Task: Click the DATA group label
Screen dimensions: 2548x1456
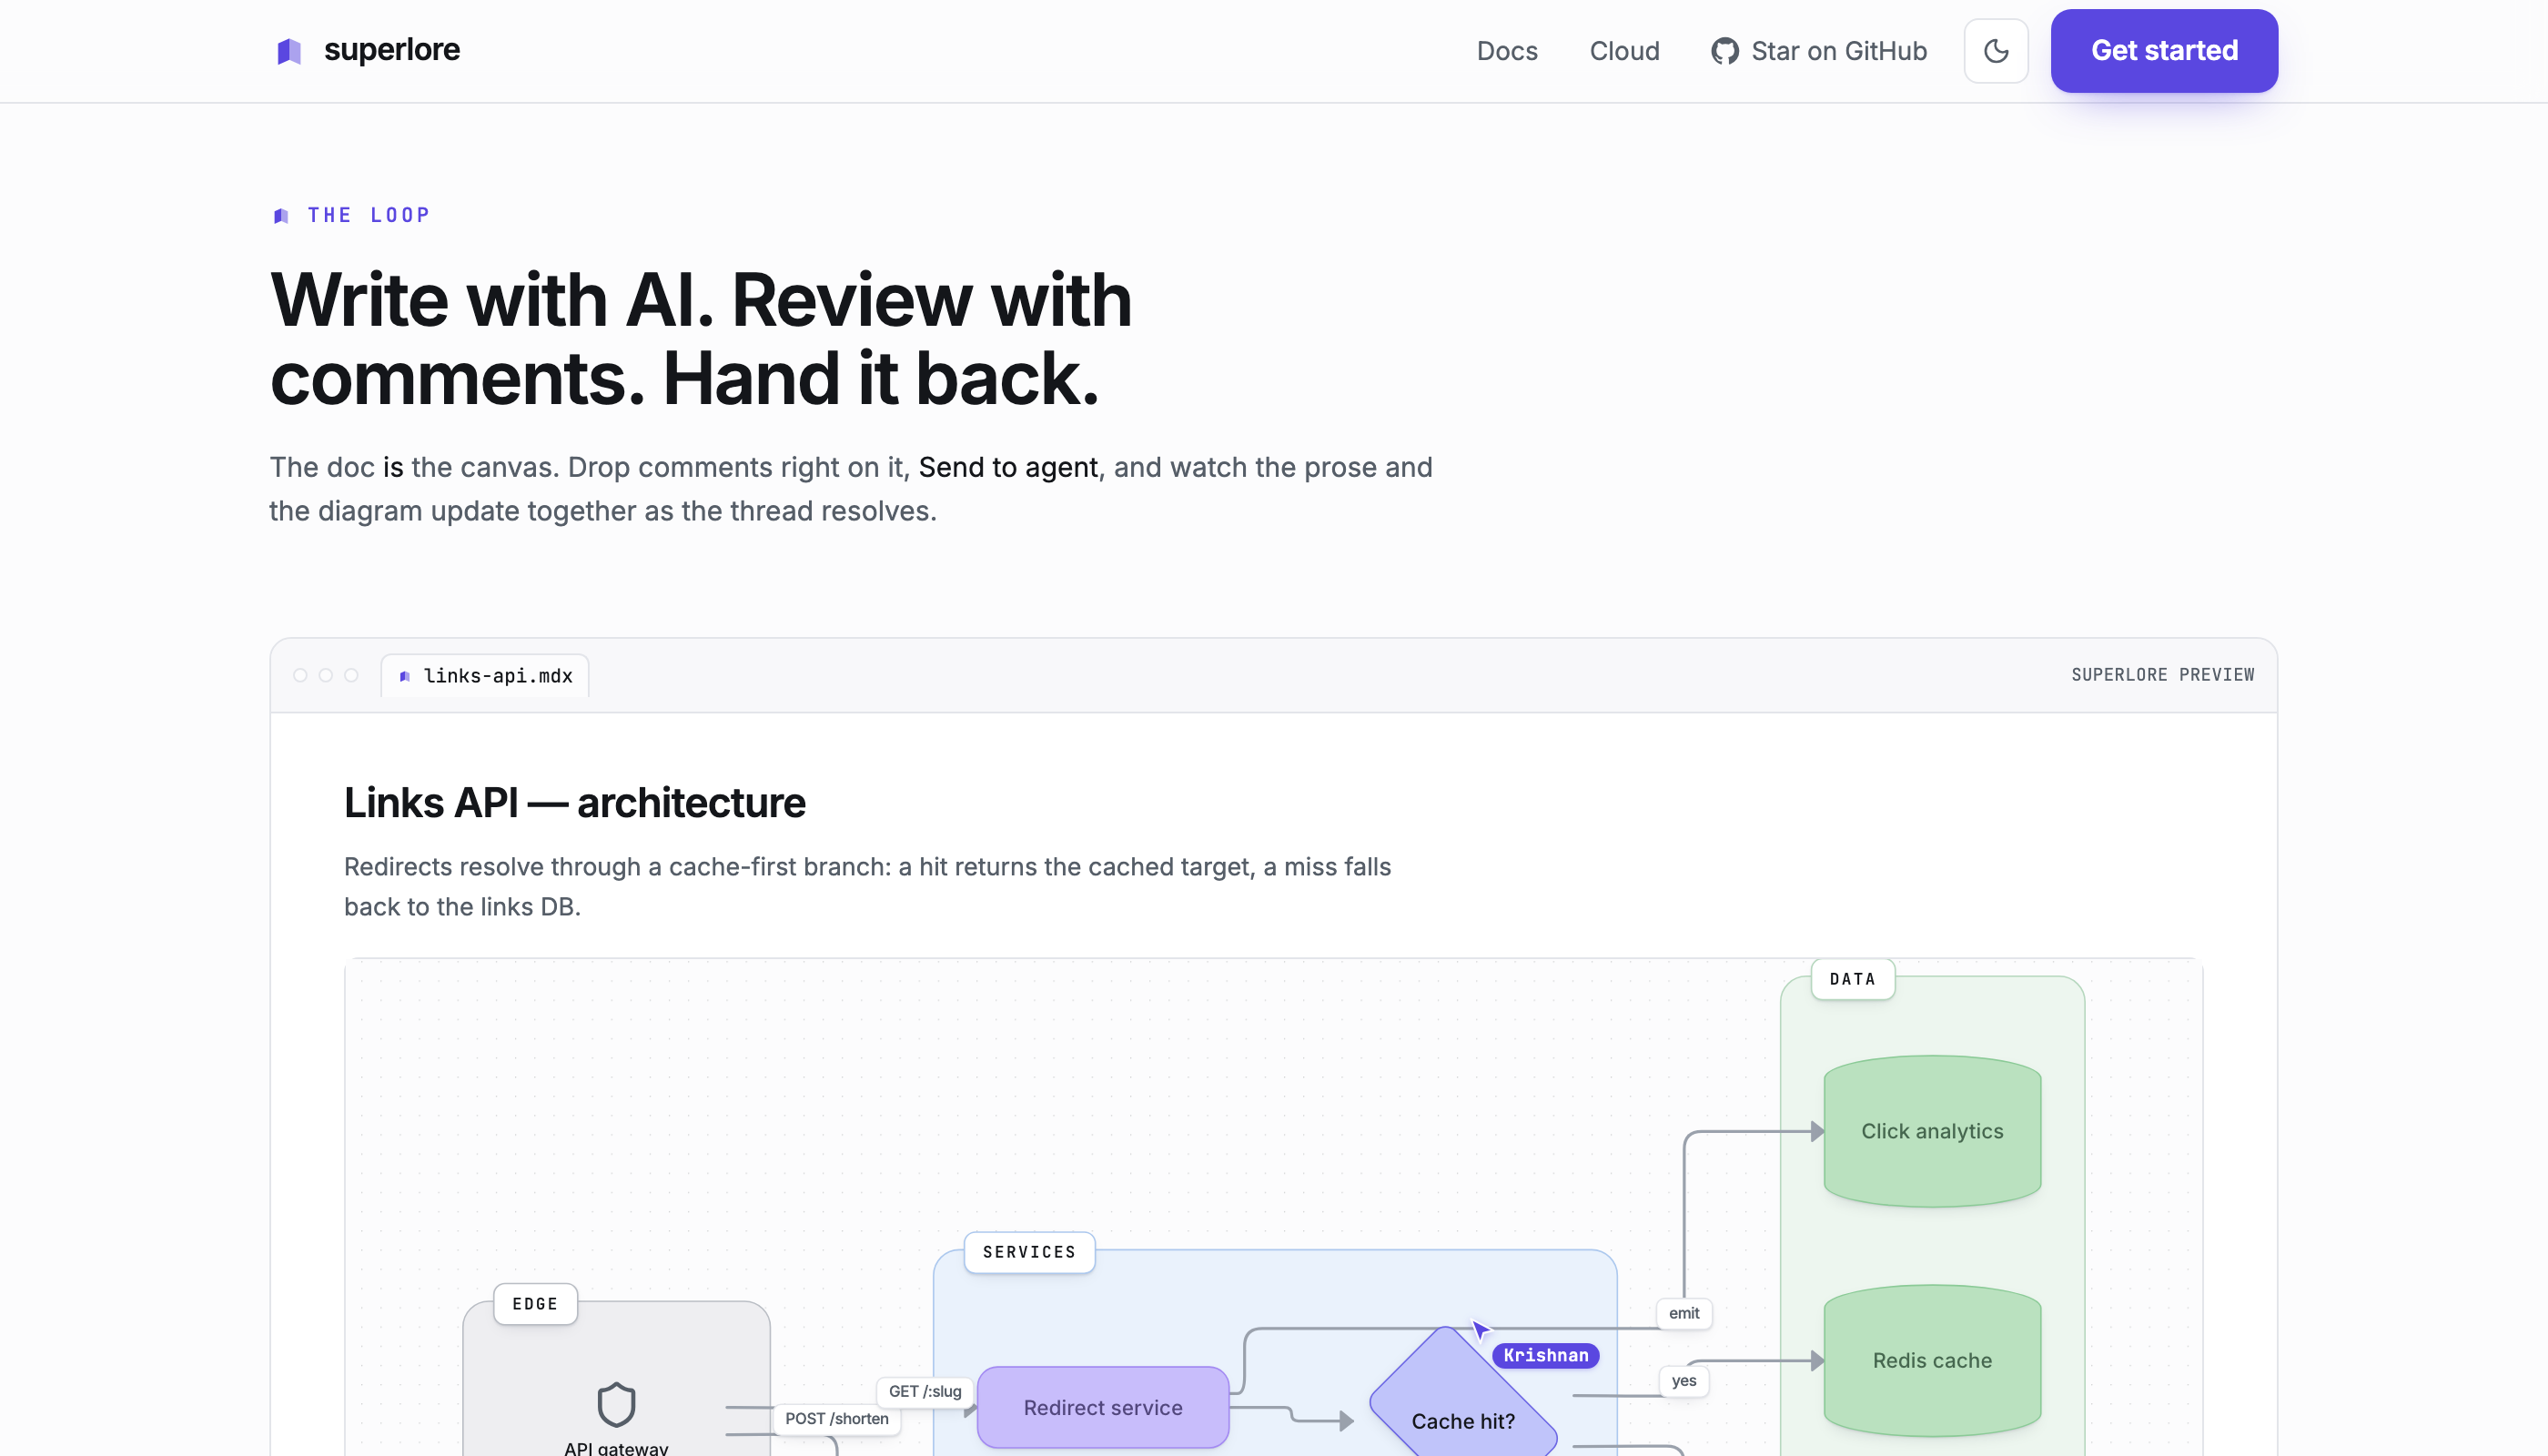Action: (1853, 979)
